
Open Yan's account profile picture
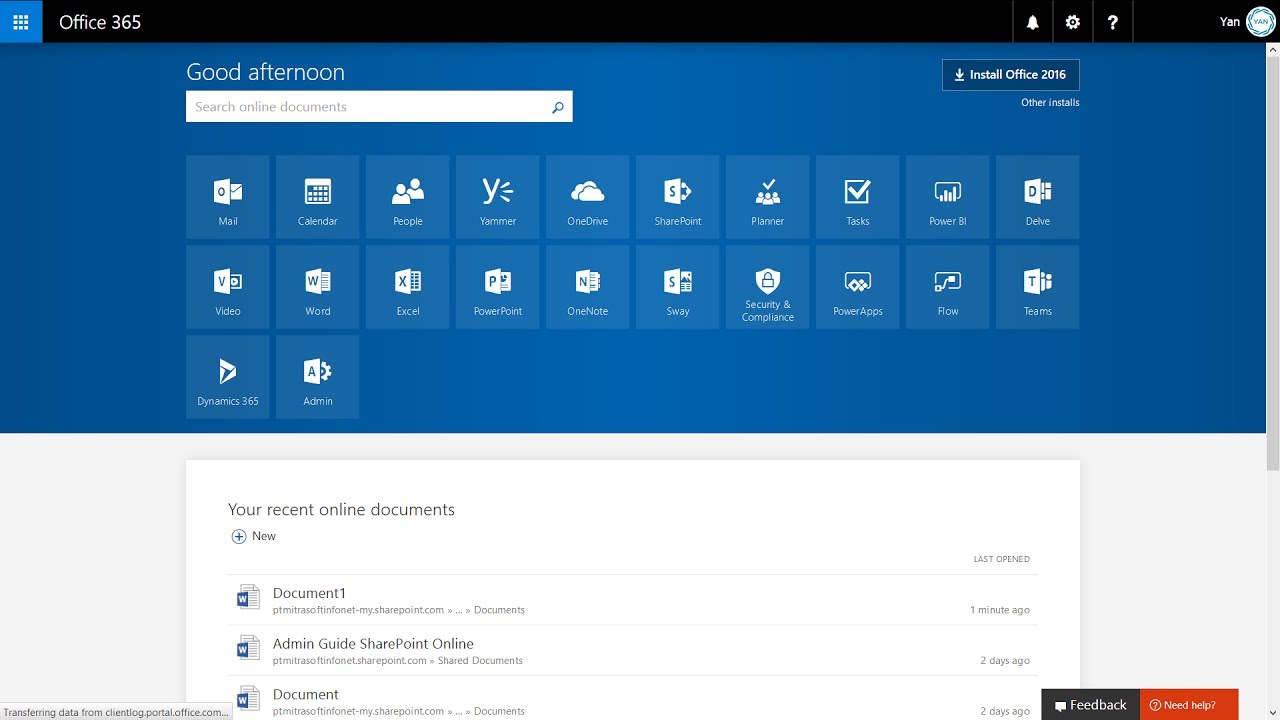click(x=1261, y=22)
